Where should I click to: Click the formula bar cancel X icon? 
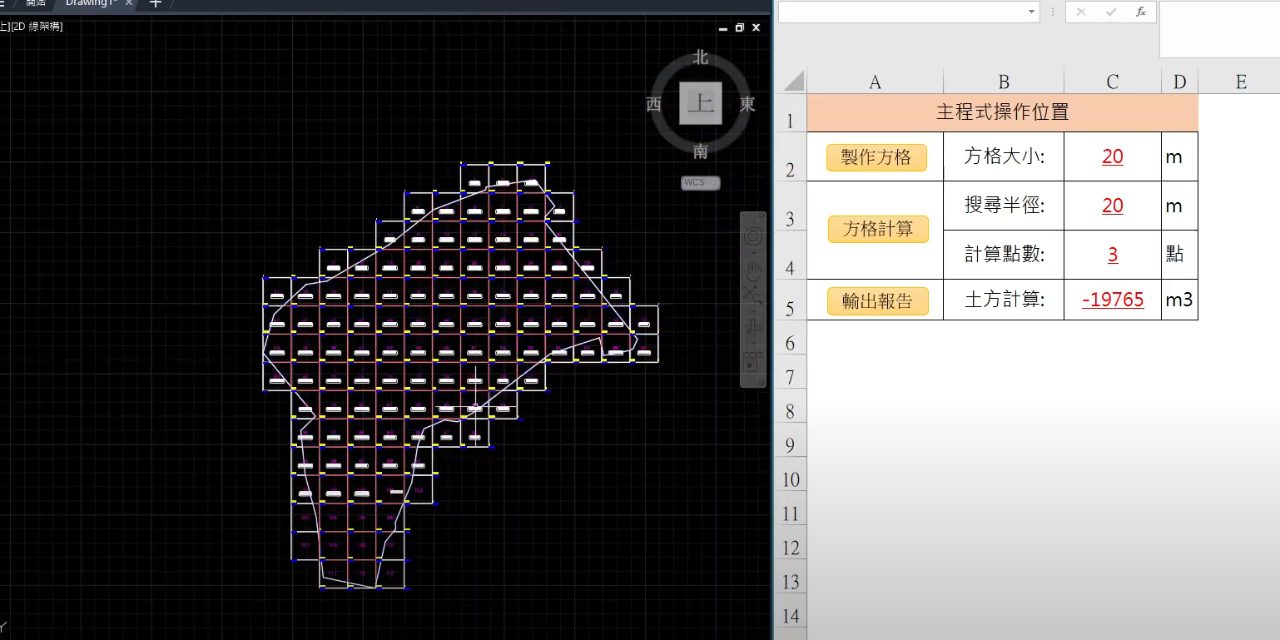1081,12
